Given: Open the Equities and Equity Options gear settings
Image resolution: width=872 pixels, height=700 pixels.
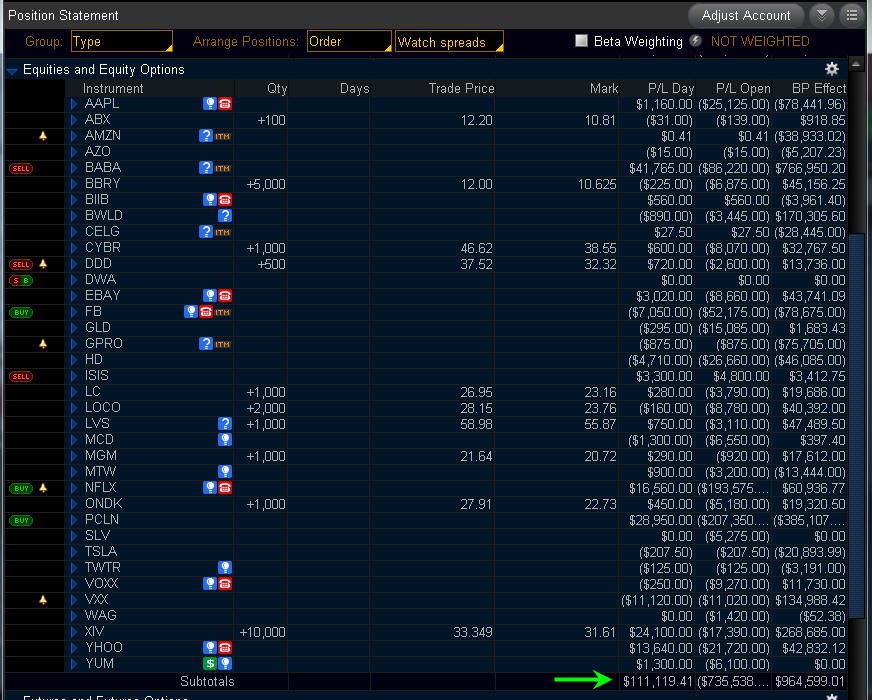Looking at the screenshot, I should point(831,69).
